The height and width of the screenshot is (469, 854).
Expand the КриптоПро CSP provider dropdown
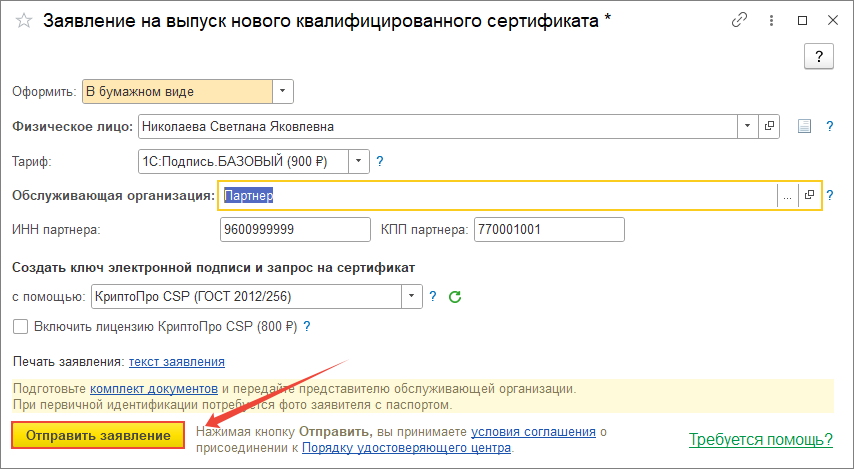412,296
